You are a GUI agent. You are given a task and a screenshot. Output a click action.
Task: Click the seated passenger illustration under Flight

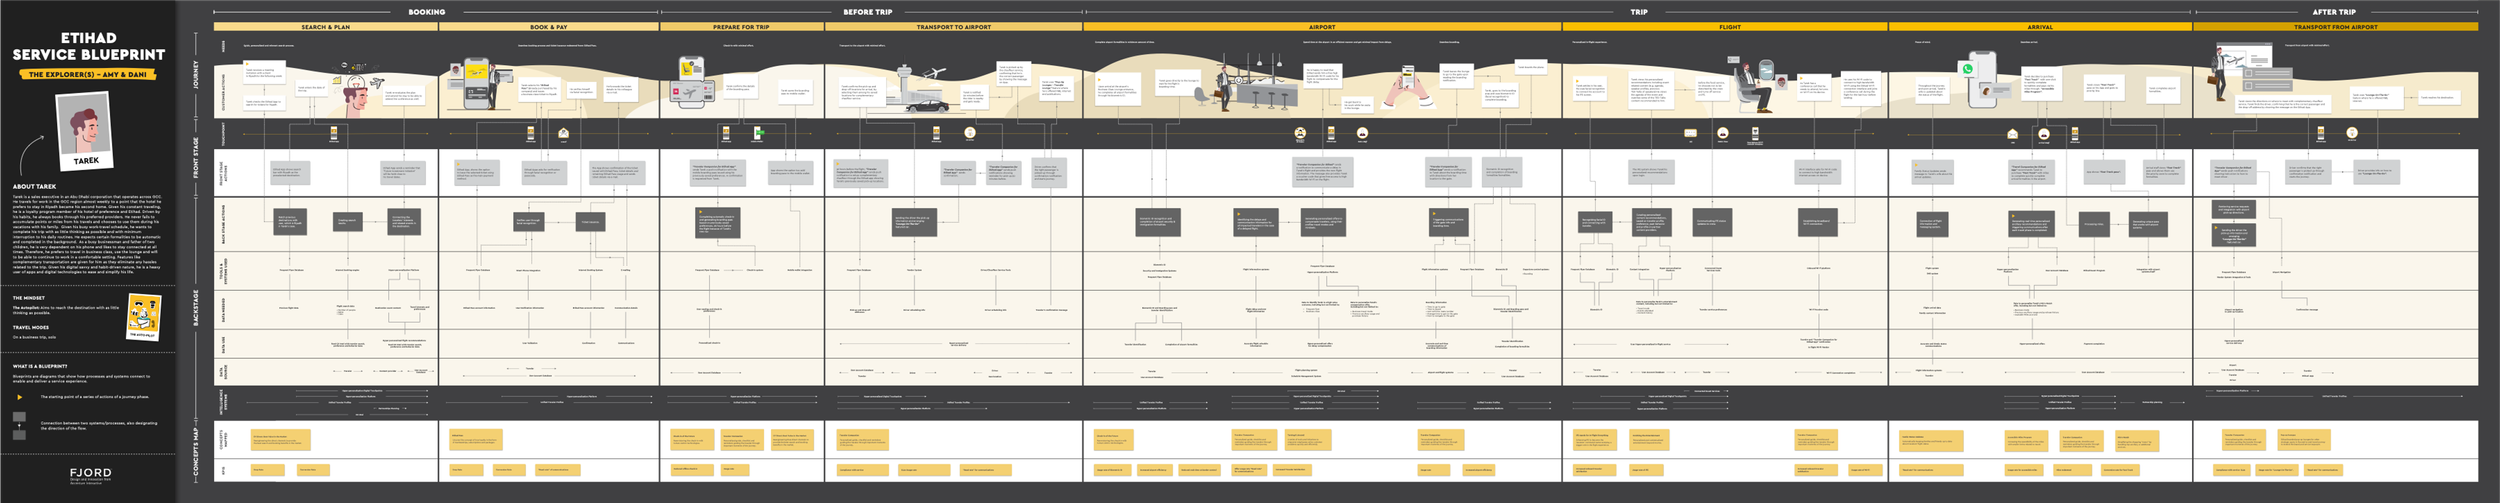point(1753,86)
